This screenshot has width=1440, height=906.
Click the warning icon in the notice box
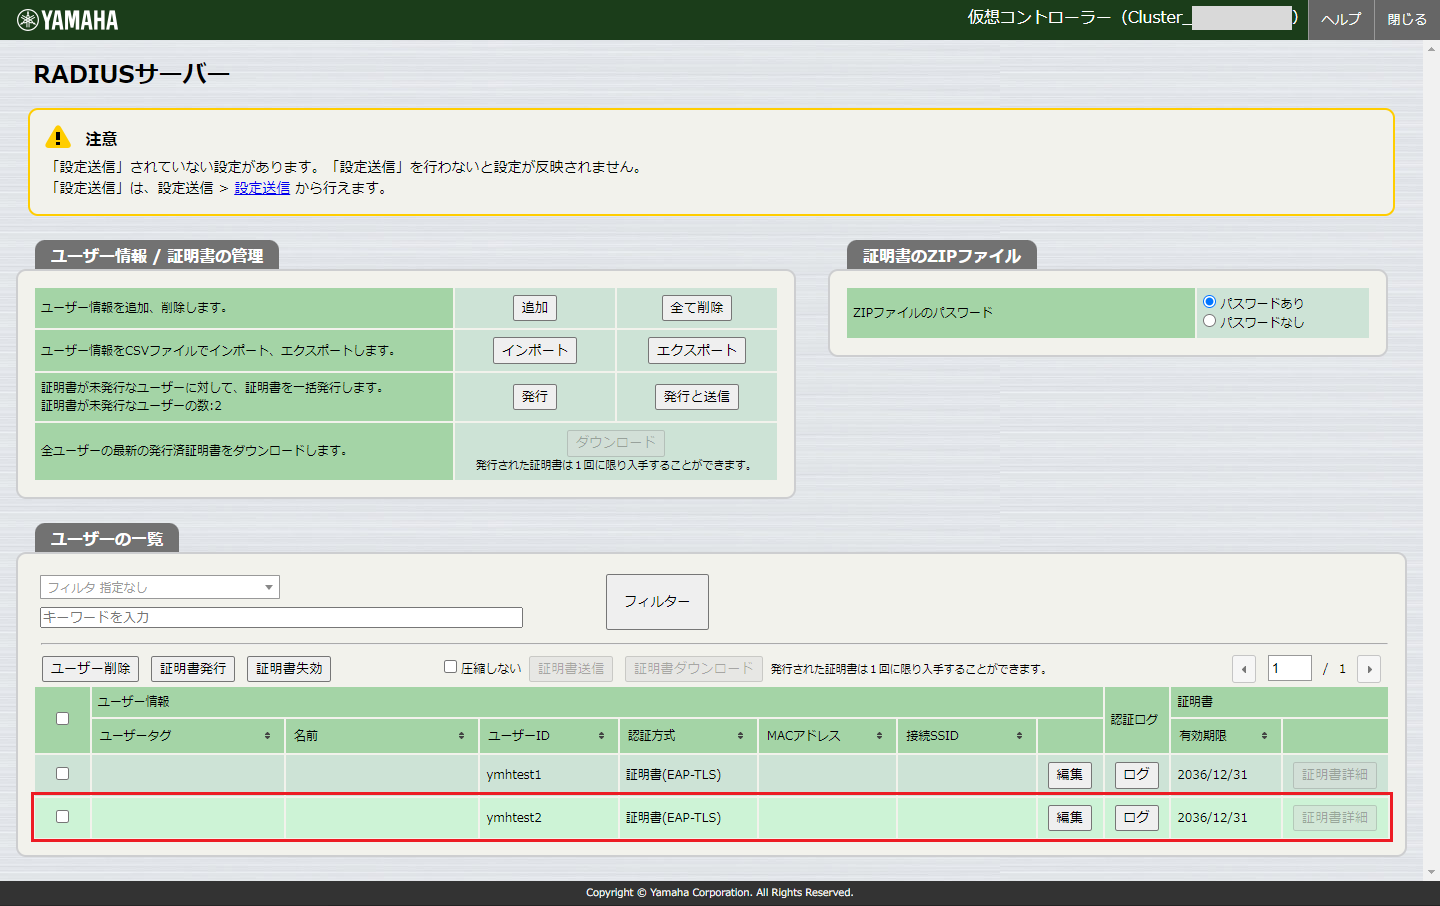tap(59, 137)
